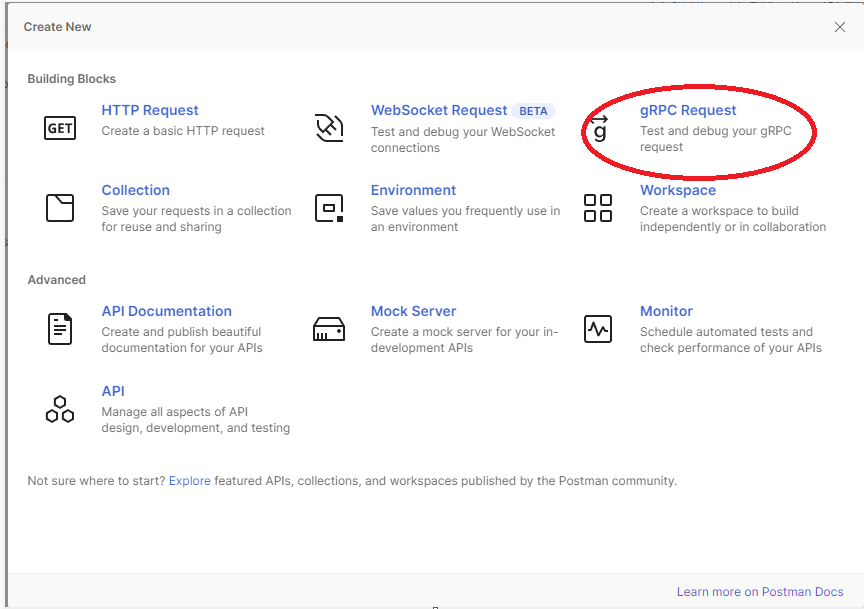The height and width of the screenshot is (609, 864).
Task: Open the API Documentation option
Action: coord(166,311)
